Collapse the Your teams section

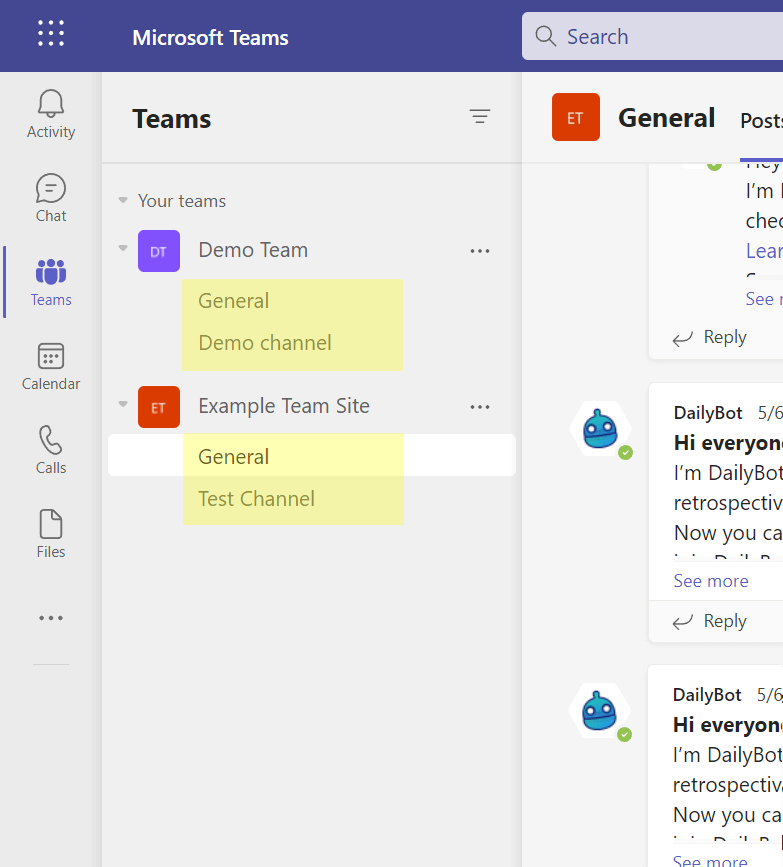tap(123, 200)
